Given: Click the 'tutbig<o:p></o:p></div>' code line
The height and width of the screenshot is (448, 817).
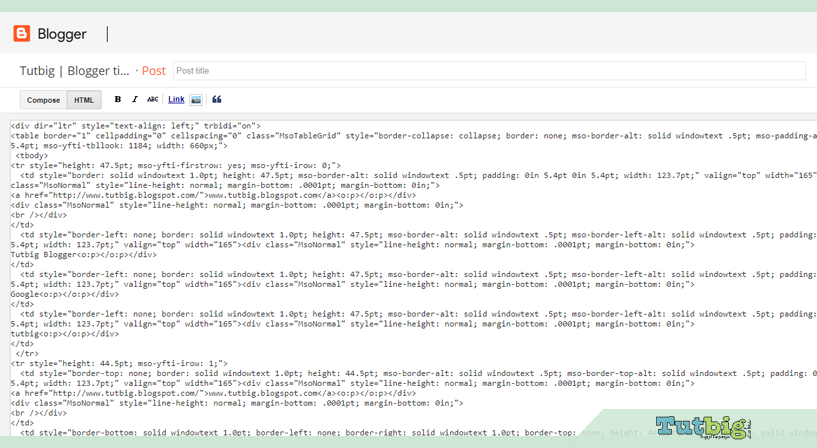Looking at the screenshot, I should coord(65,334).
